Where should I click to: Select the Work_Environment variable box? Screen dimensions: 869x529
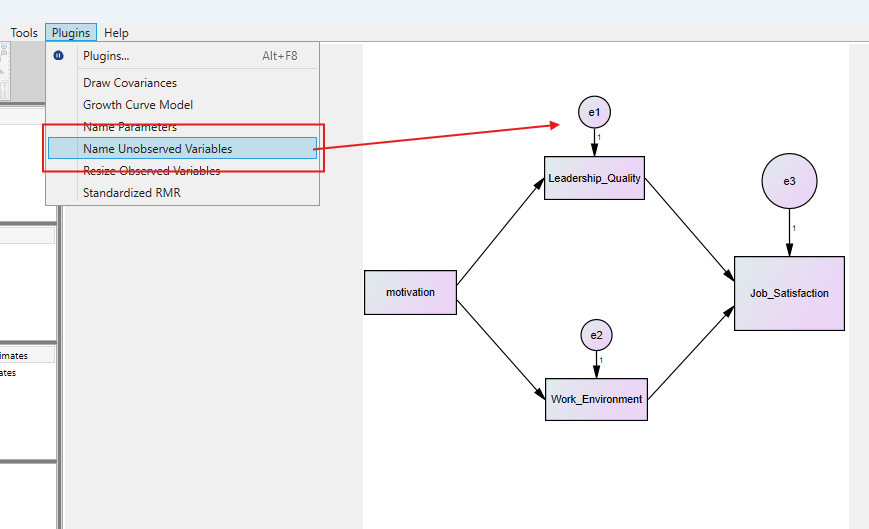tap(596, 399)
